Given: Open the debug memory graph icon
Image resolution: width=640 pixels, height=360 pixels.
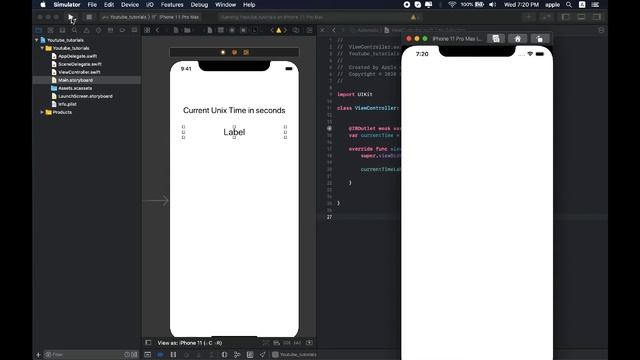Looking at the screenshot, I should (237, 355).
